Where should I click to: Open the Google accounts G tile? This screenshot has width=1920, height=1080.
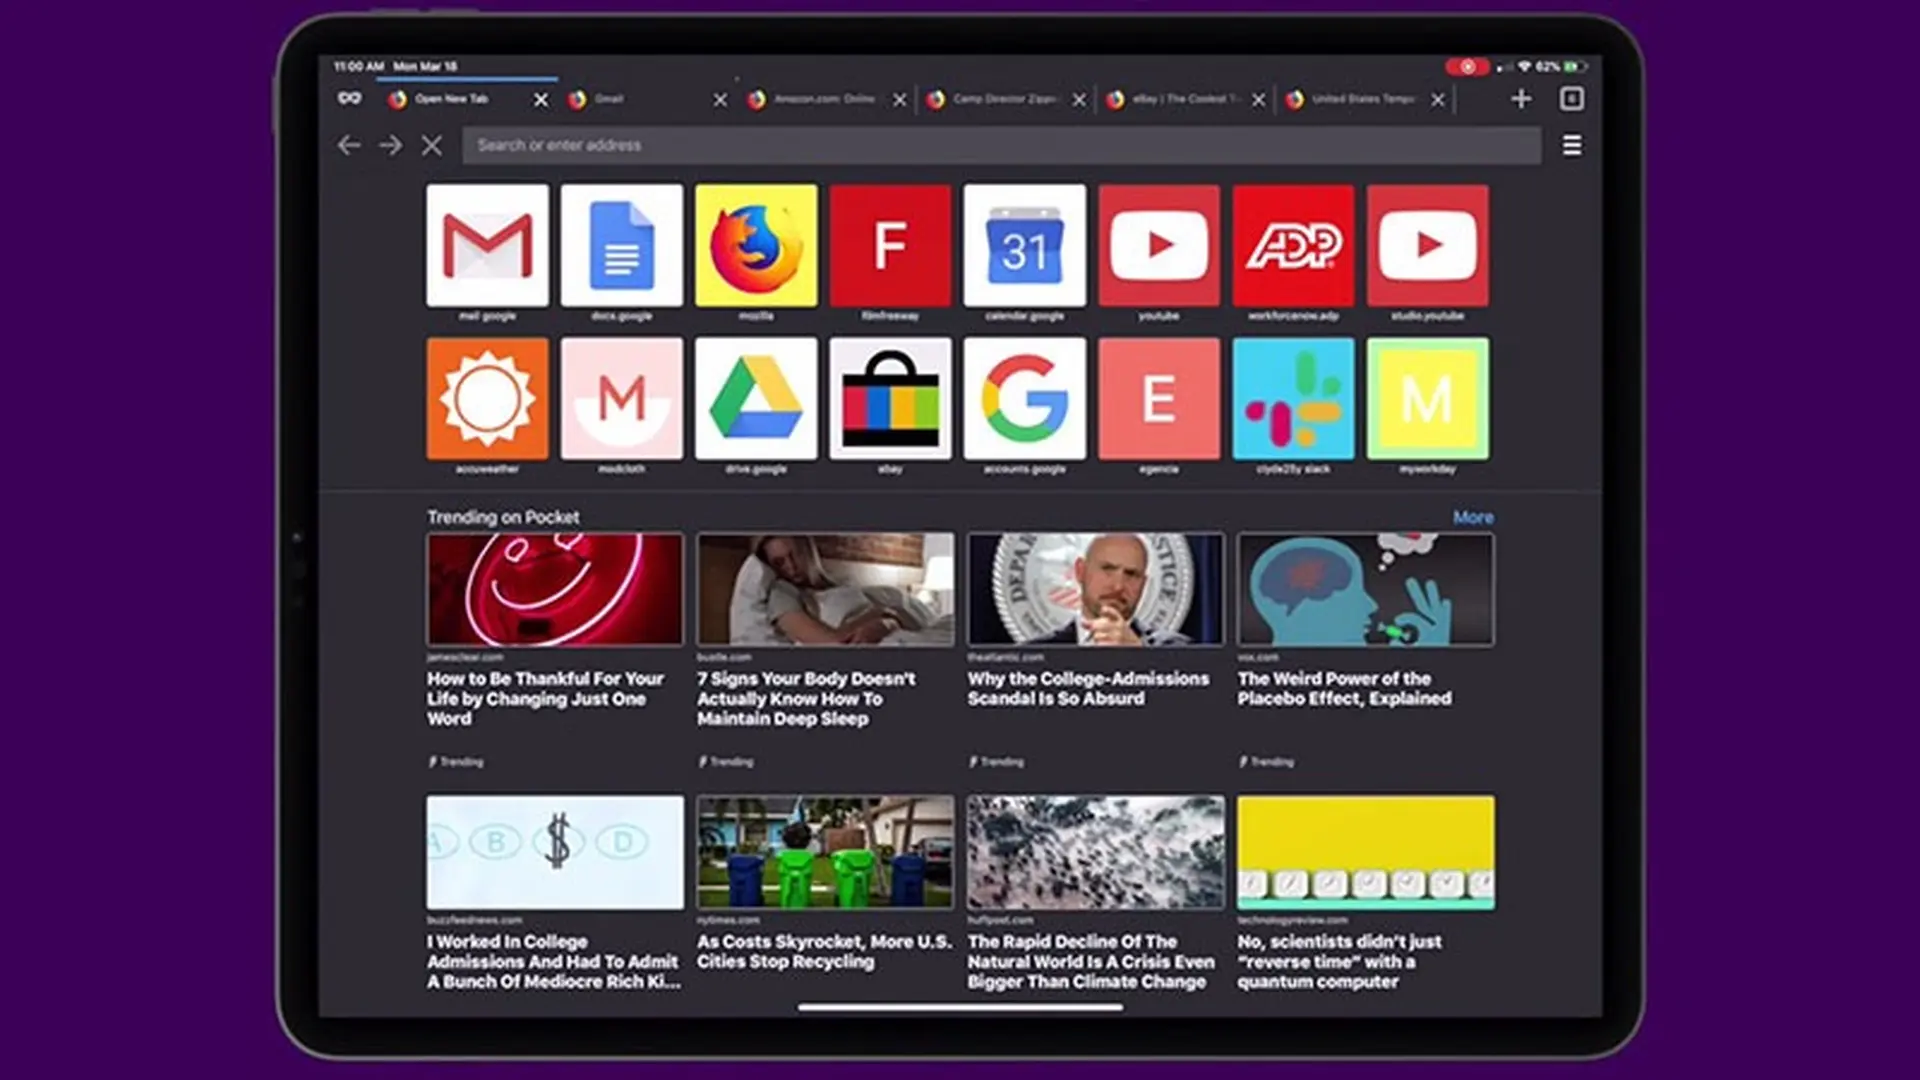[x=1025, y=398]
